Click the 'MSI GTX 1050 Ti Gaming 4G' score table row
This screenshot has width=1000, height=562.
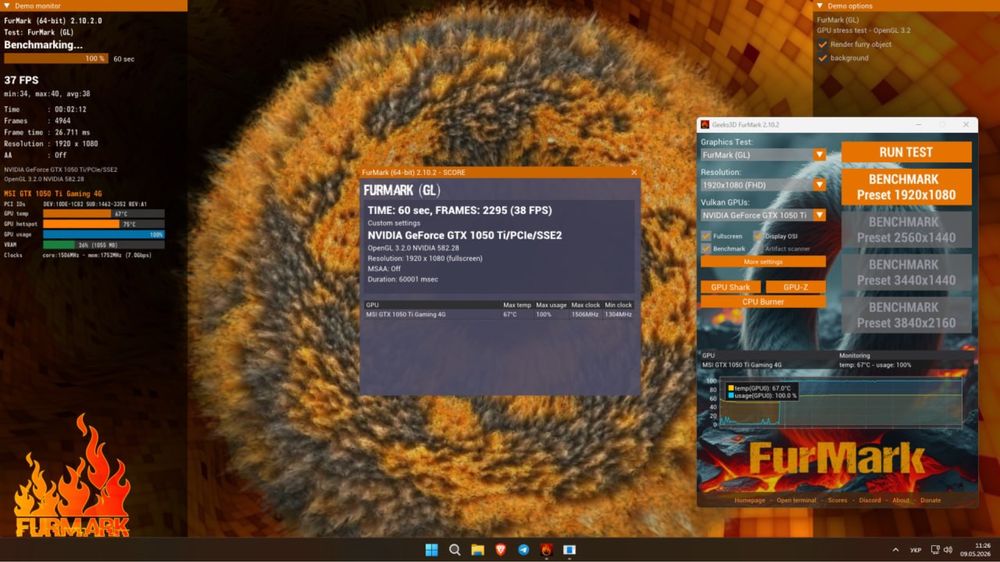click(498, 314)
